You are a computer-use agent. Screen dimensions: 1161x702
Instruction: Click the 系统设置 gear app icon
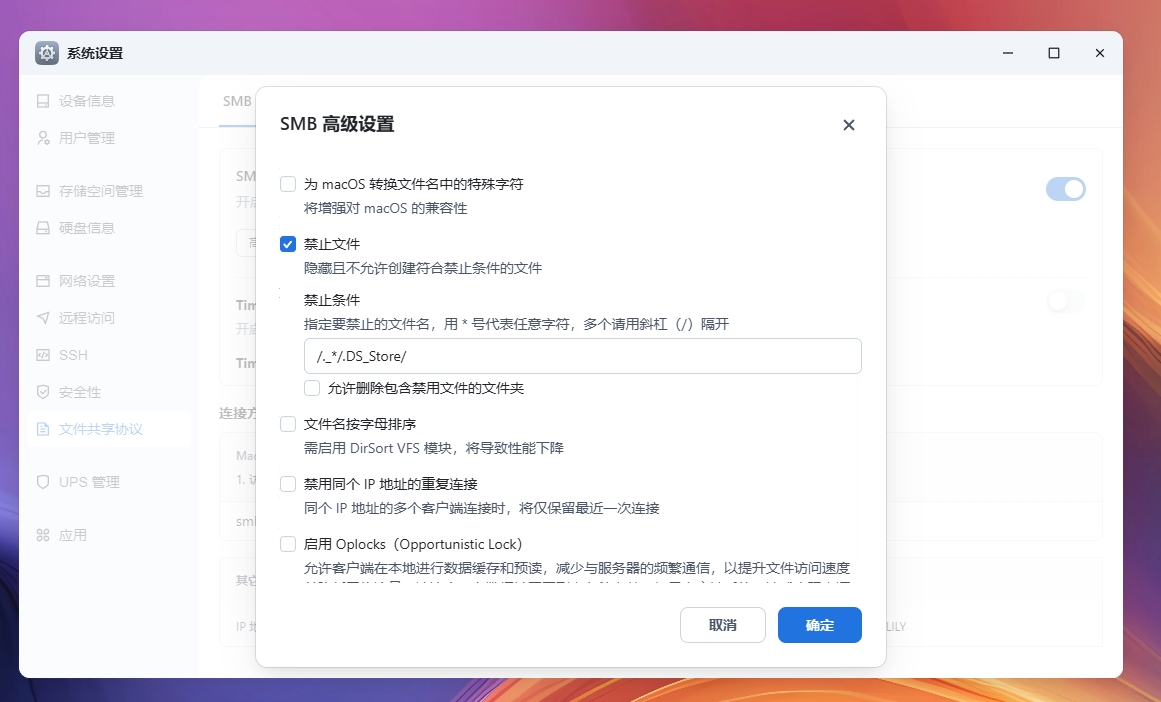pyautogui.click(x=47, y=53)
